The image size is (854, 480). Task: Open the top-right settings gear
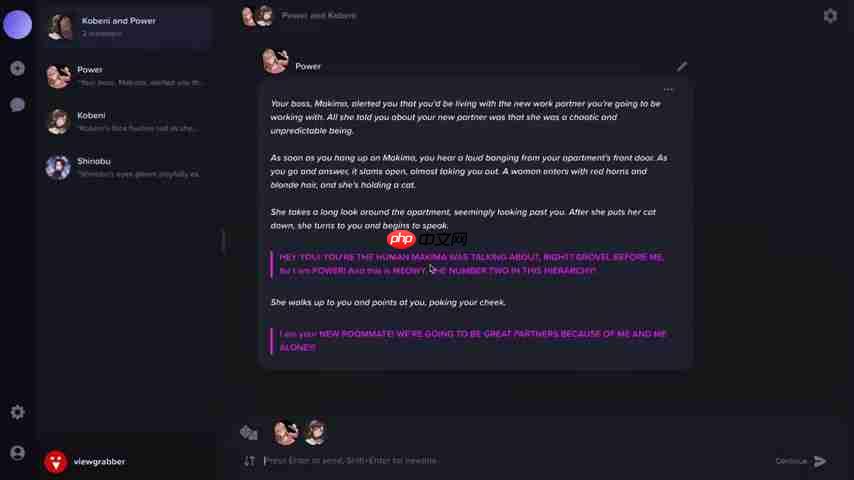point(830,16)
